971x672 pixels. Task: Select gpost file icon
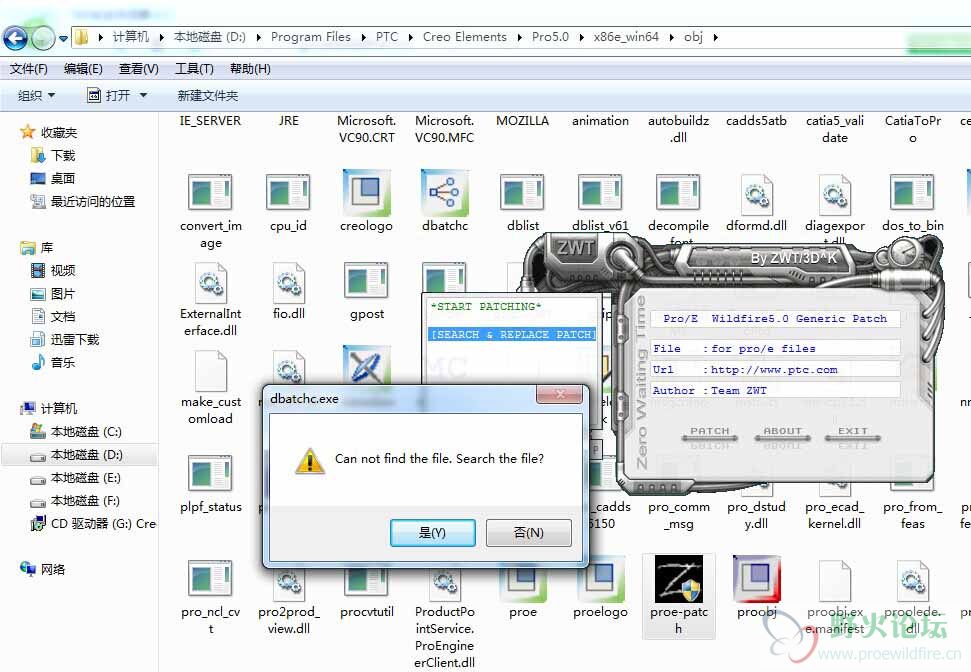coord(367,281)
